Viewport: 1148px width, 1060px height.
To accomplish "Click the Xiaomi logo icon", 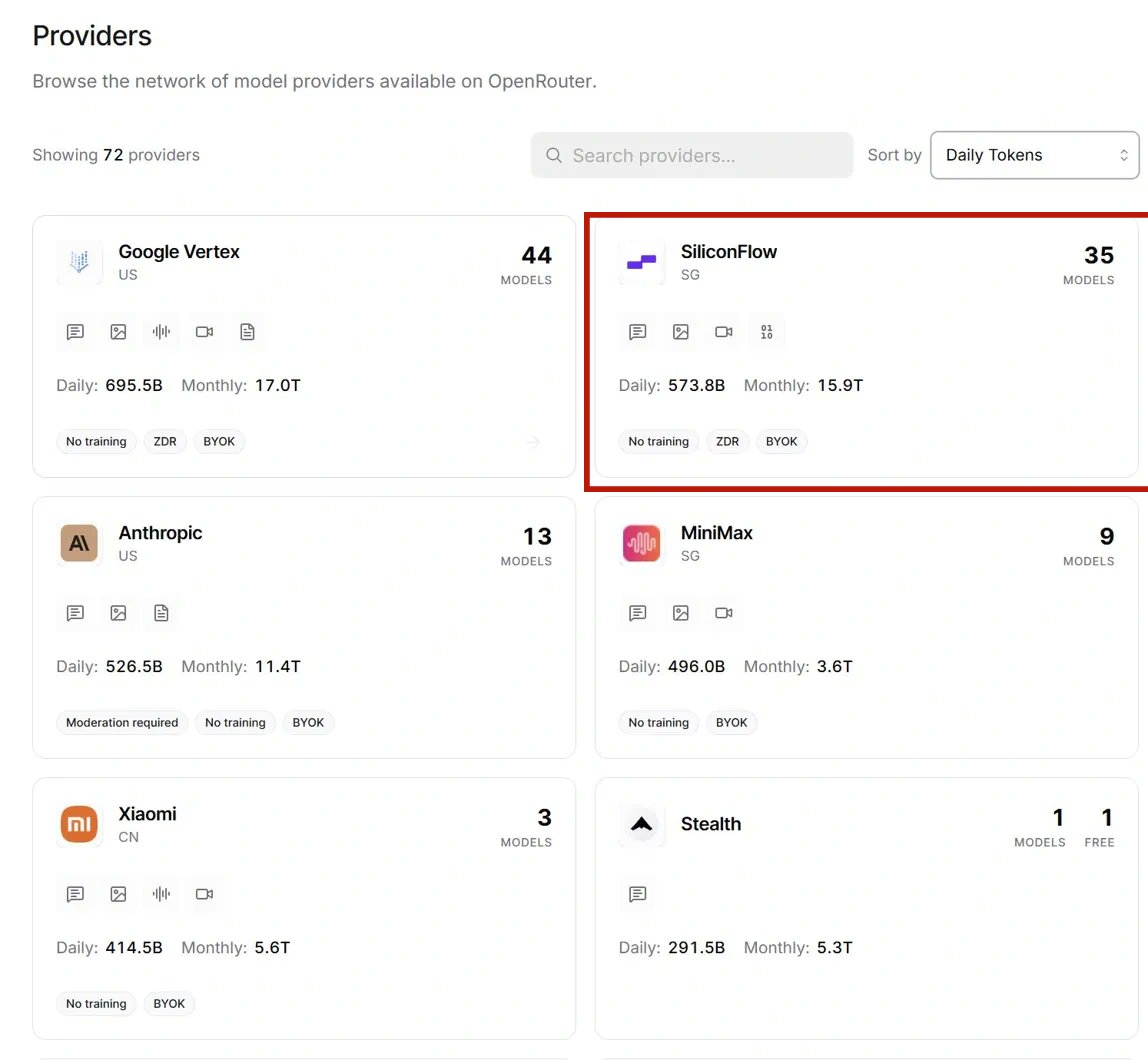I will pos(79,824).
